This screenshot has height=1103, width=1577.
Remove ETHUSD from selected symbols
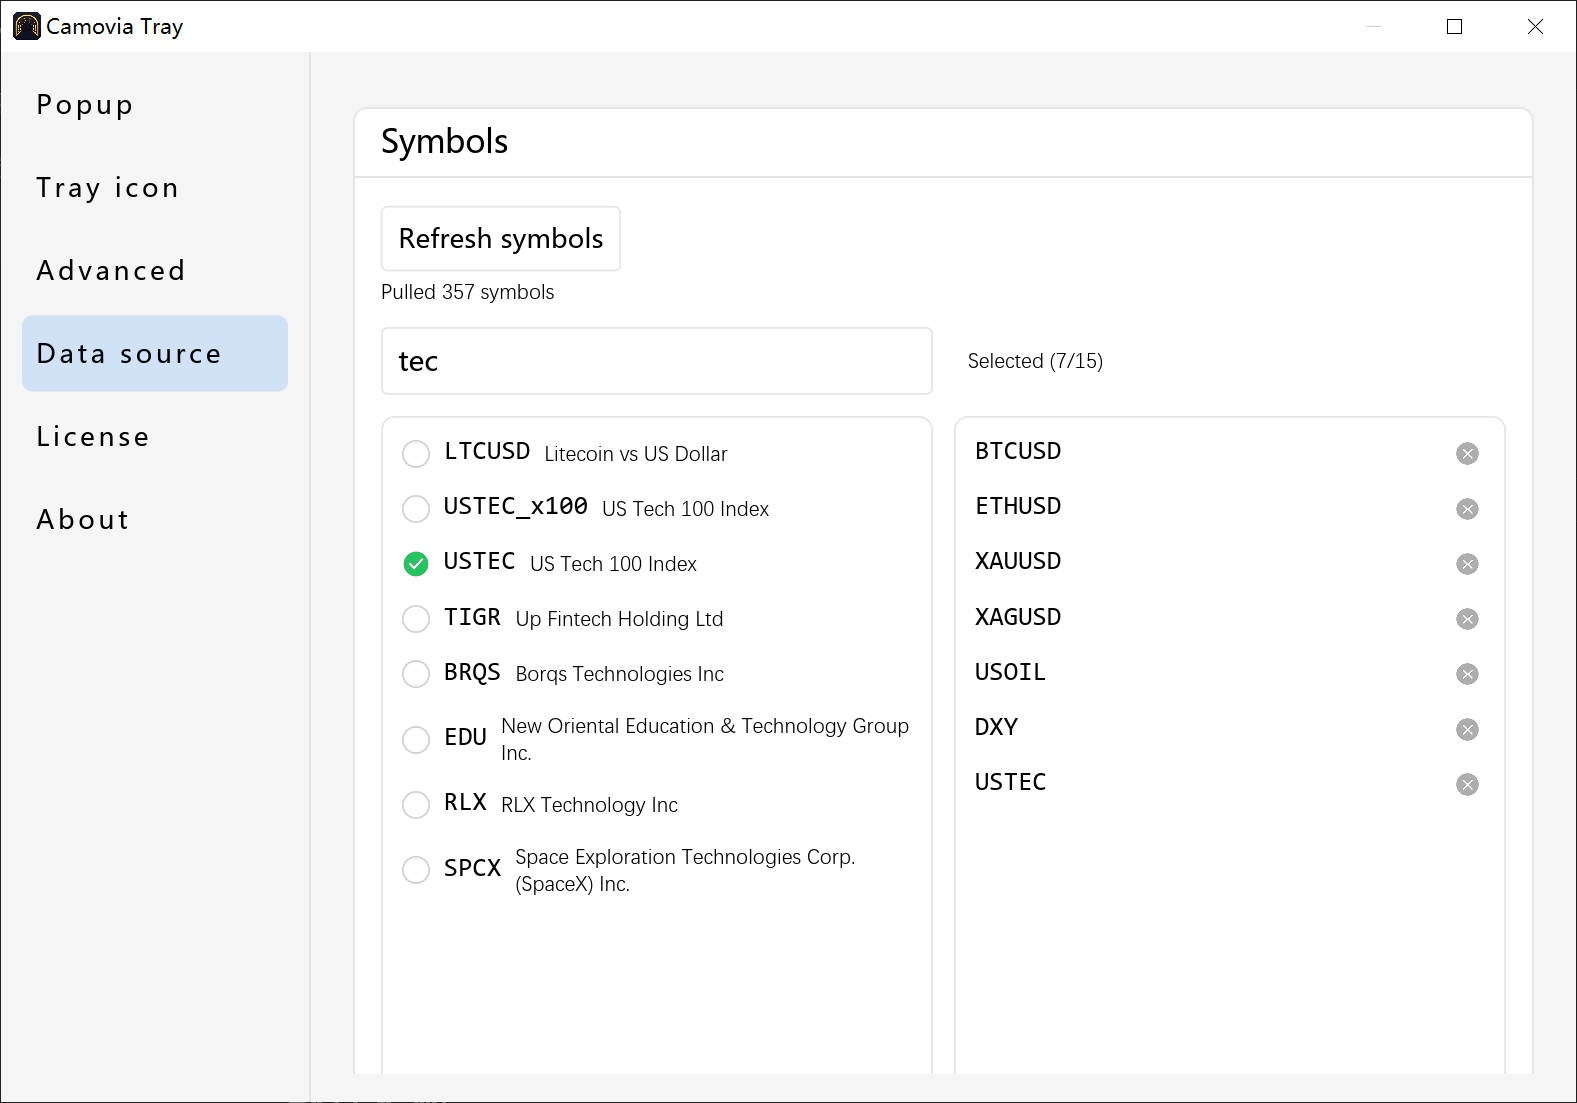1467,509
